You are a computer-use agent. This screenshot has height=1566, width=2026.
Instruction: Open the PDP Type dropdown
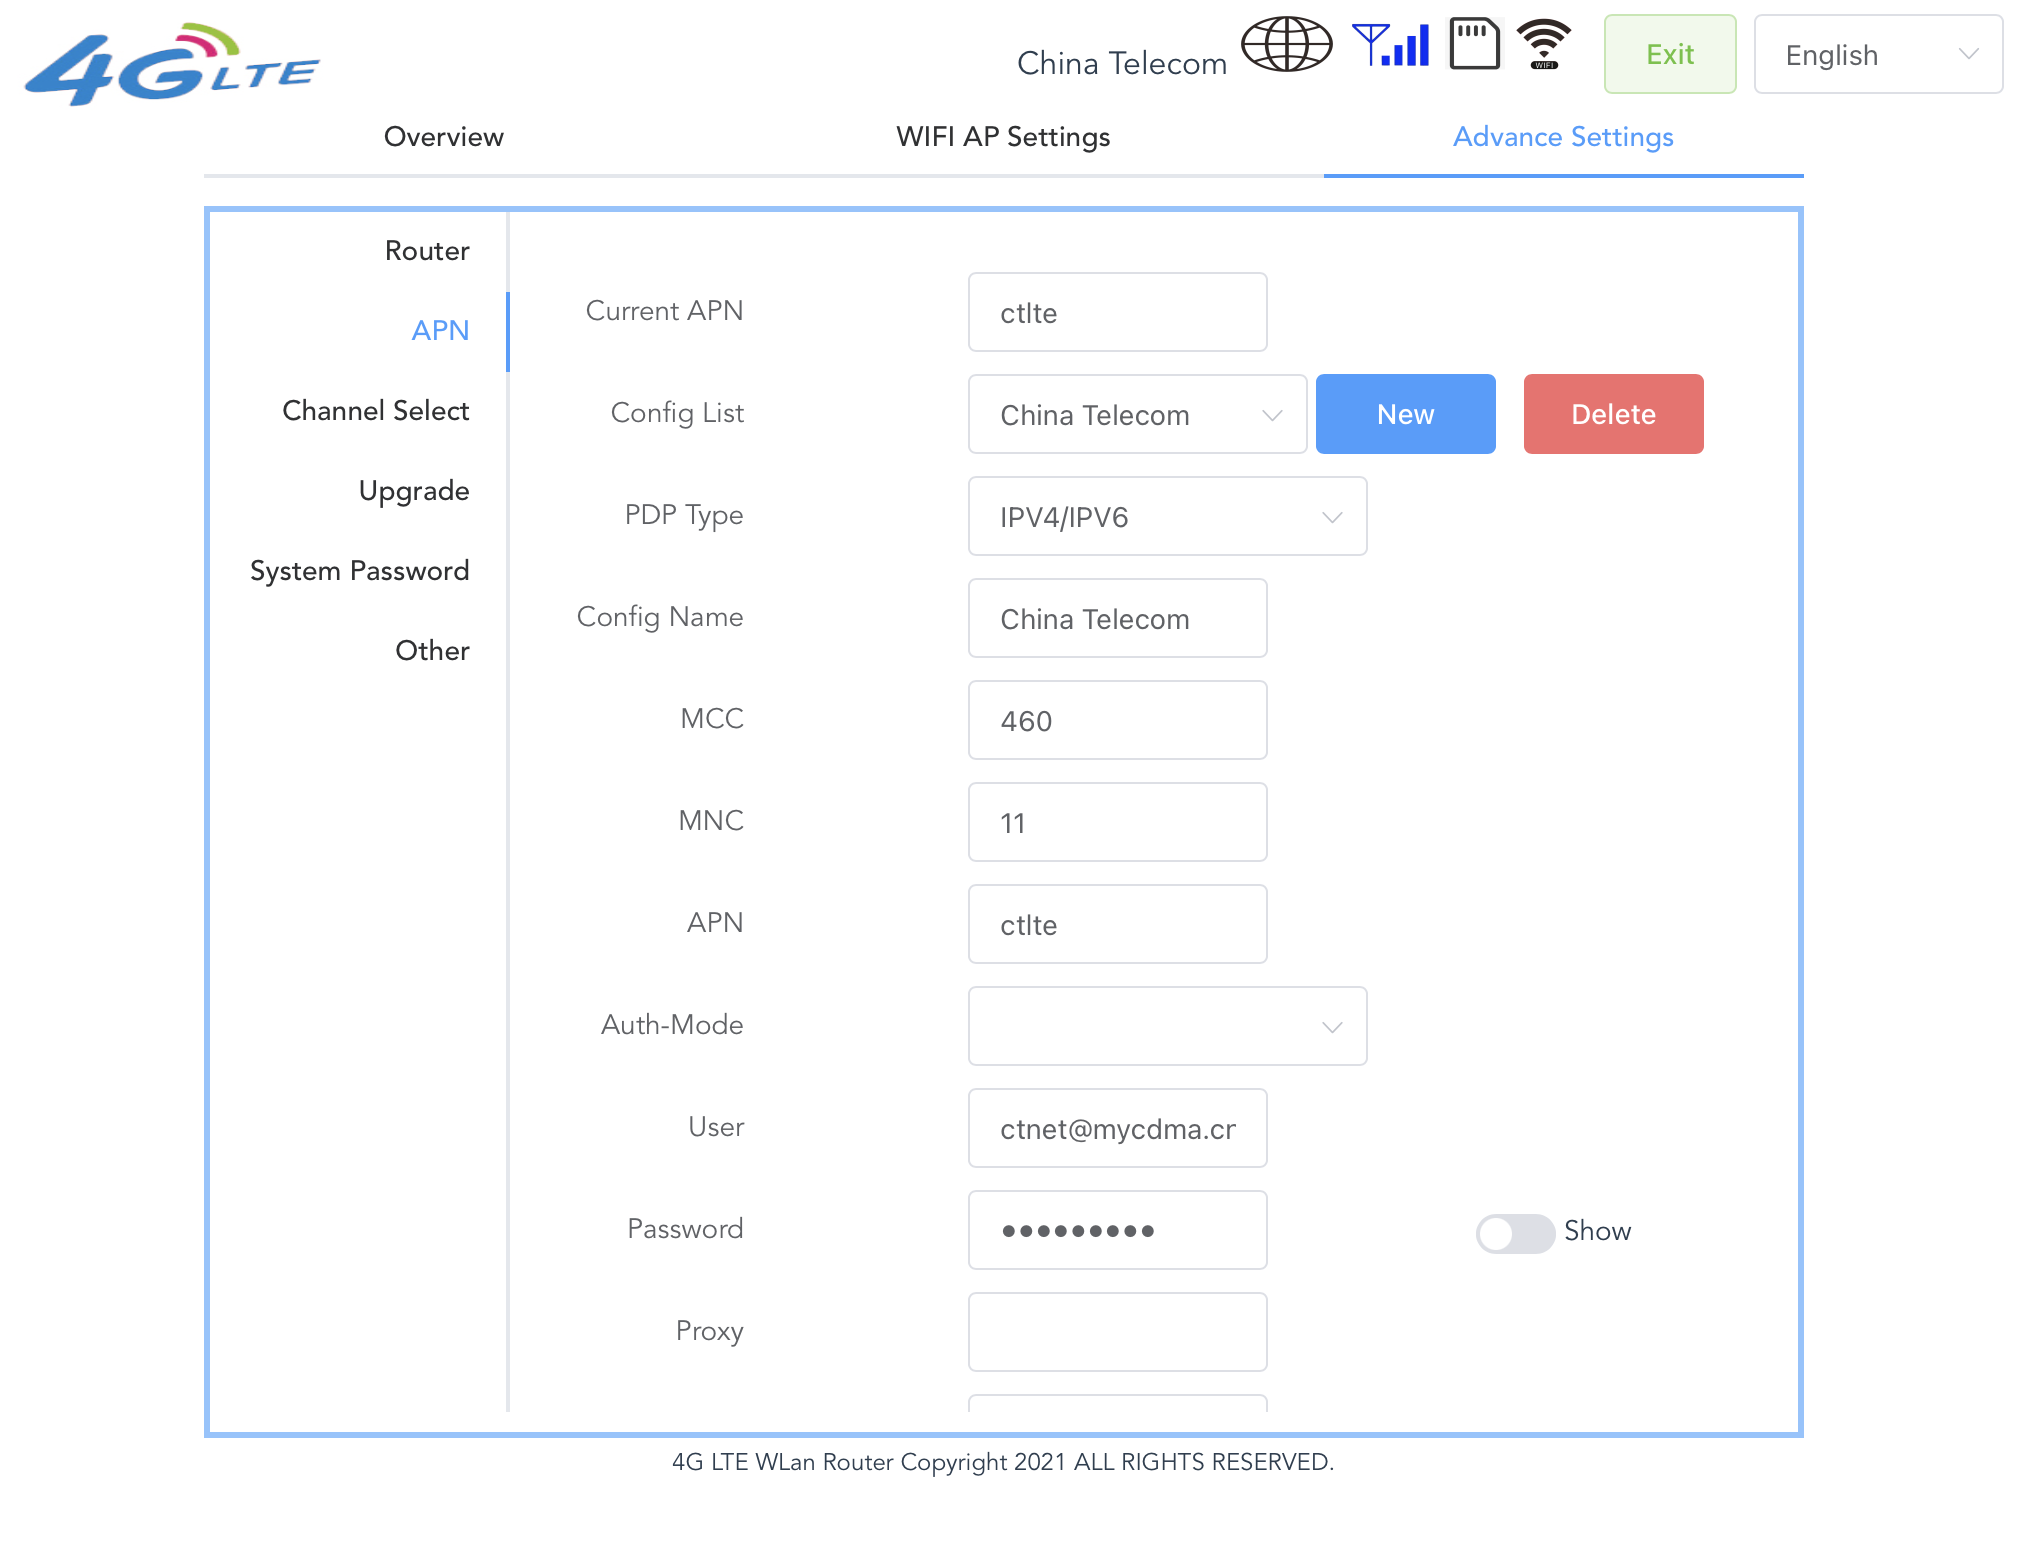tap(1167, 517)
